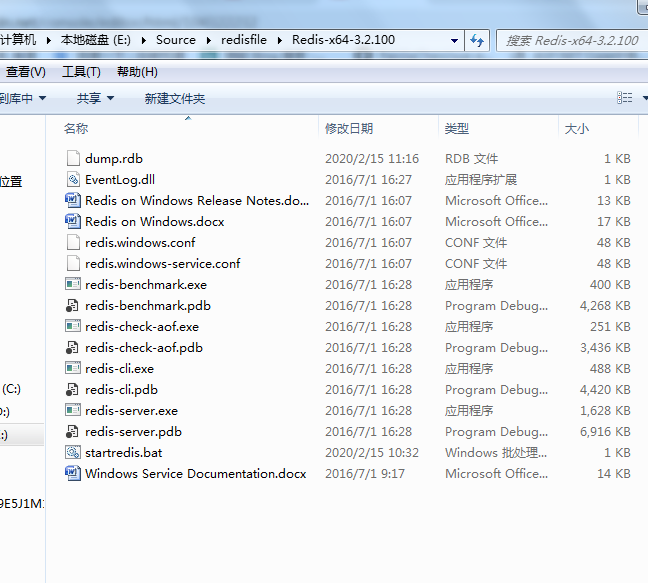
Task: Click the startredis.bat batch file icon
Action: click(73, 452)
